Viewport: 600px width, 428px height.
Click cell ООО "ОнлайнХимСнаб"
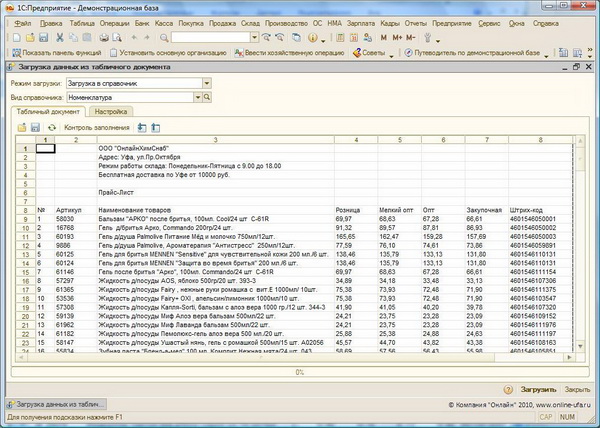[x=215, y=148]
